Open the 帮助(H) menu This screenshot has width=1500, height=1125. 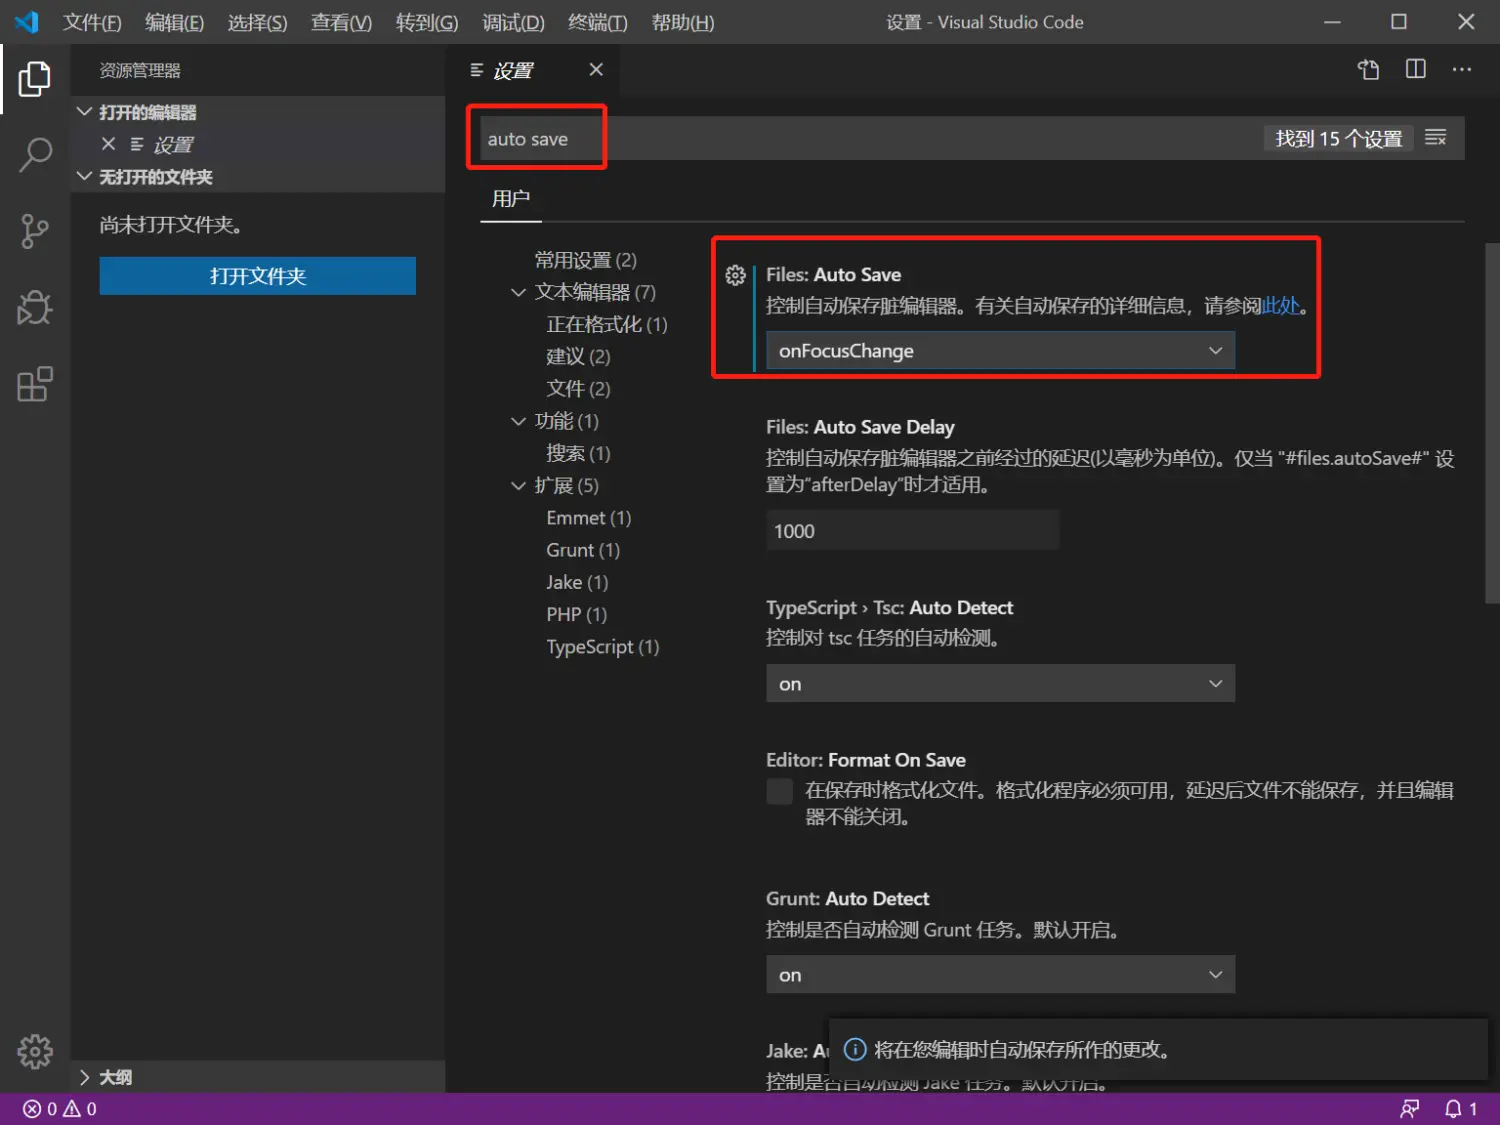tap(683, 22)
